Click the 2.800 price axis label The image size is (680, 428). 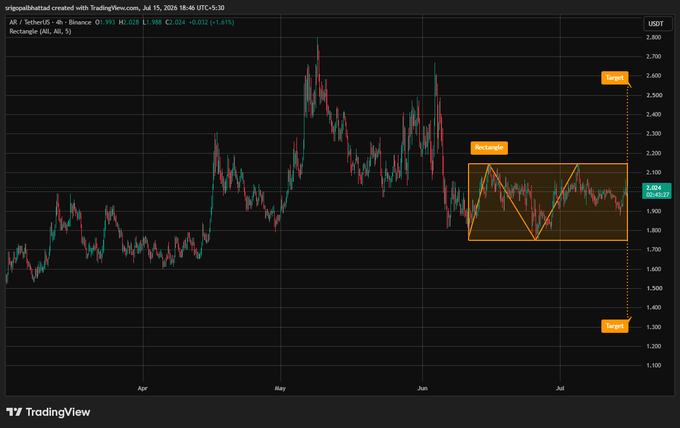[654, 37]
